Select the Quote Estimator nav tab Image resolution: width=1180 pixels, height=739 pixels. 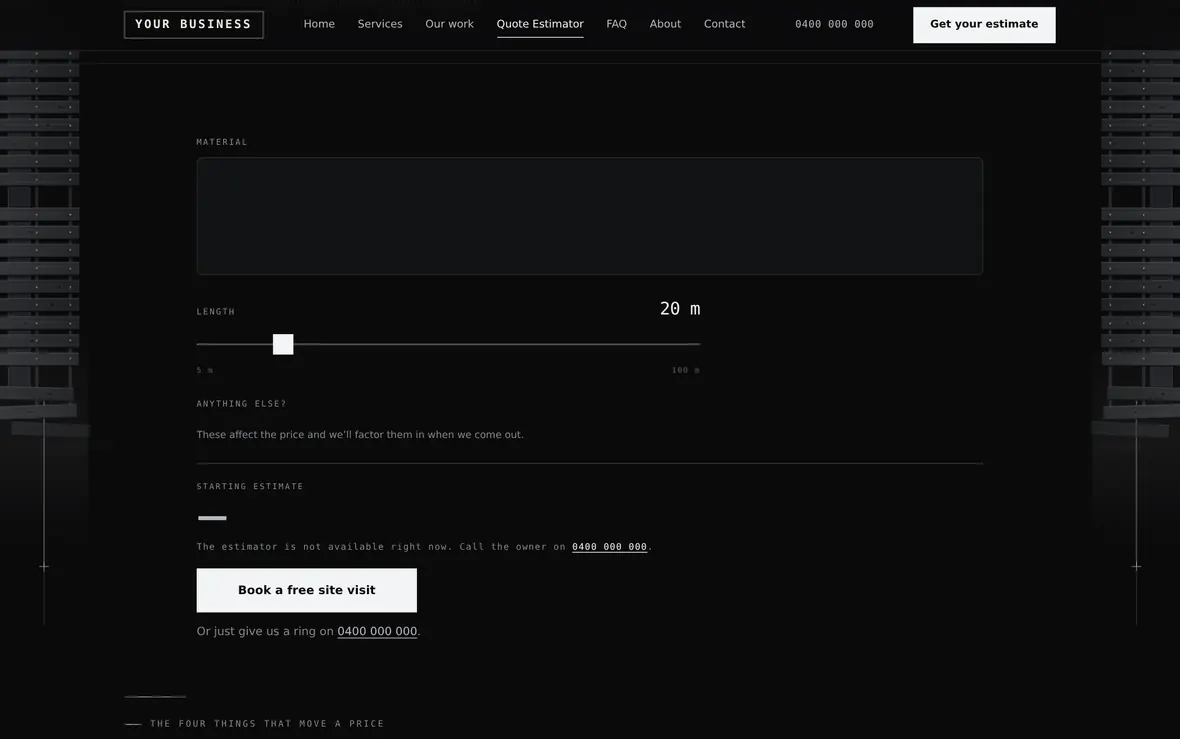click(540, 24)
